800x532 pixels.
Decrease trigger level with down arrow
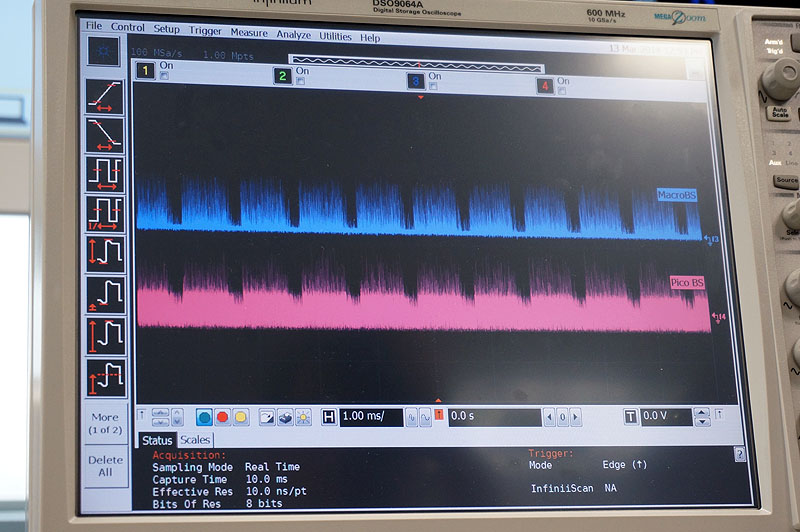[x=702, y=422]
